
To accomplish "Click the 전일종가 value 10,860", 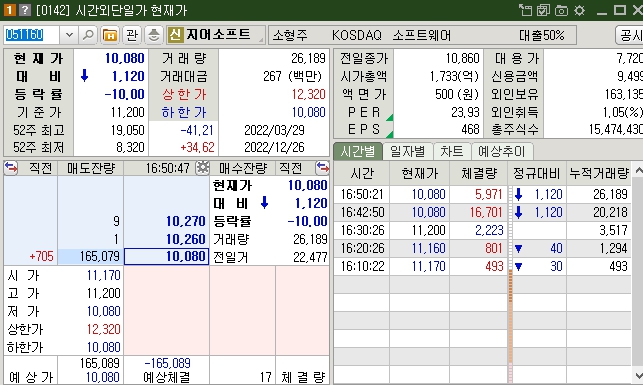I will pos(463,59).
